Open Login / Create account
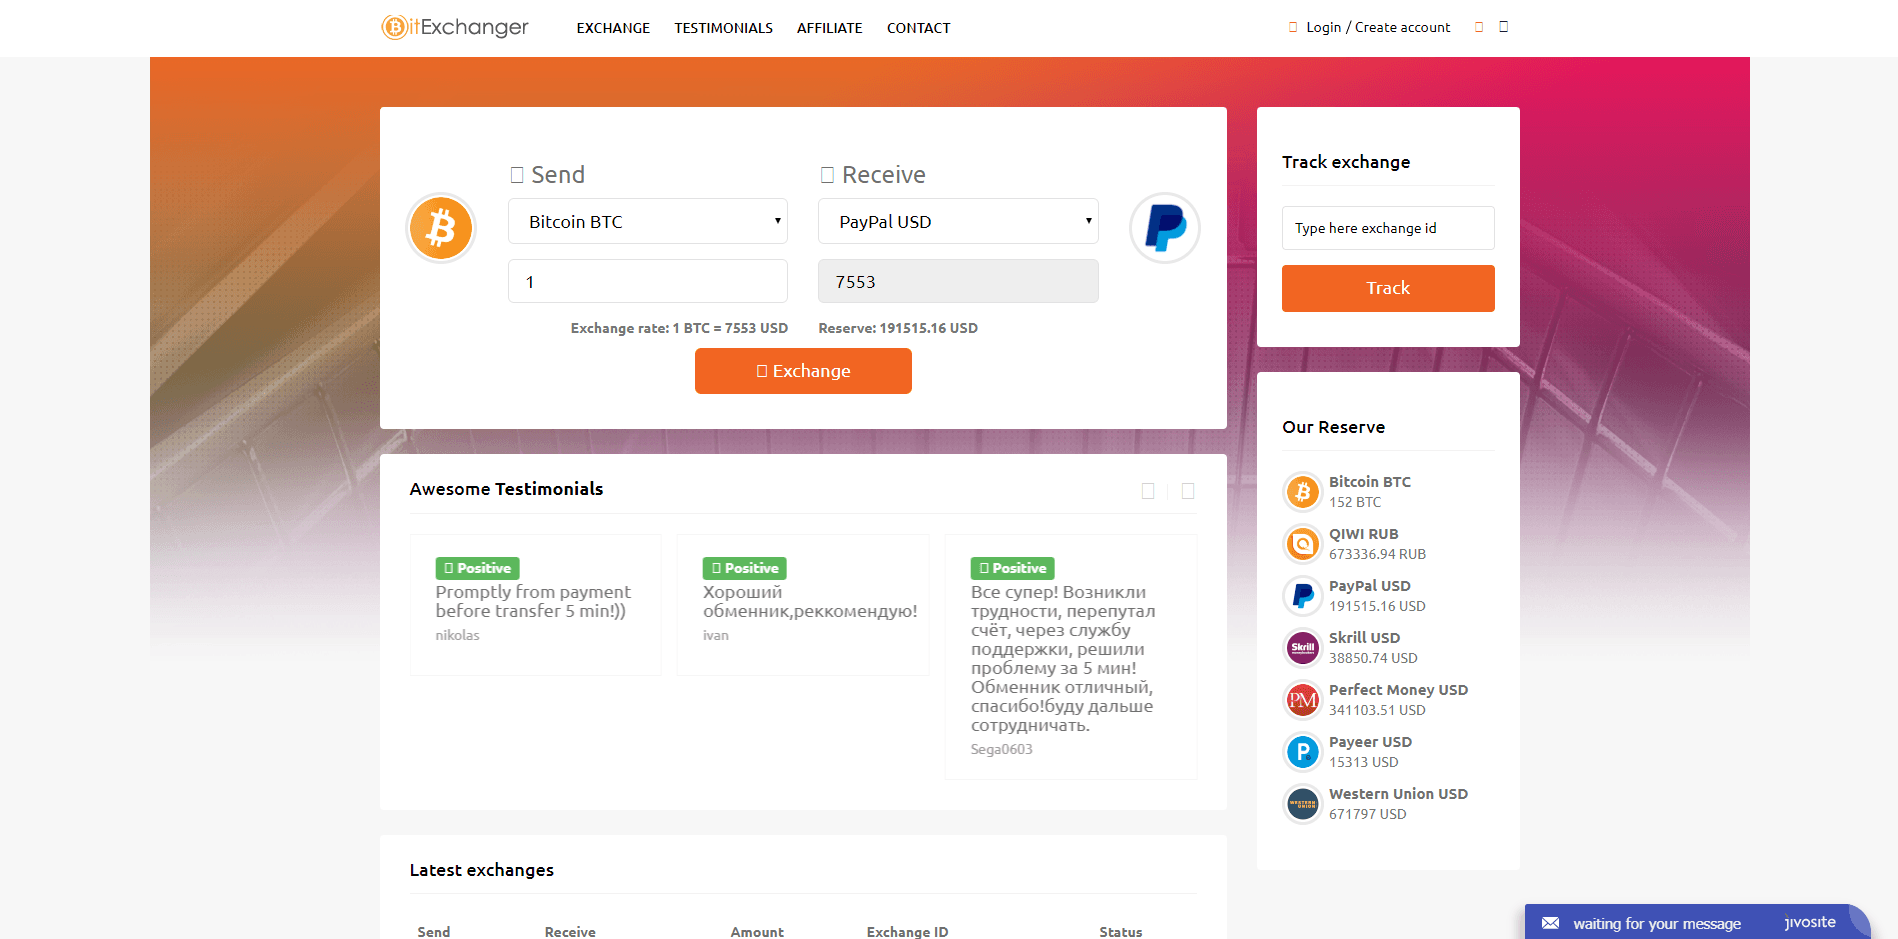The image size is (1898, 939). click(1377, 27)
